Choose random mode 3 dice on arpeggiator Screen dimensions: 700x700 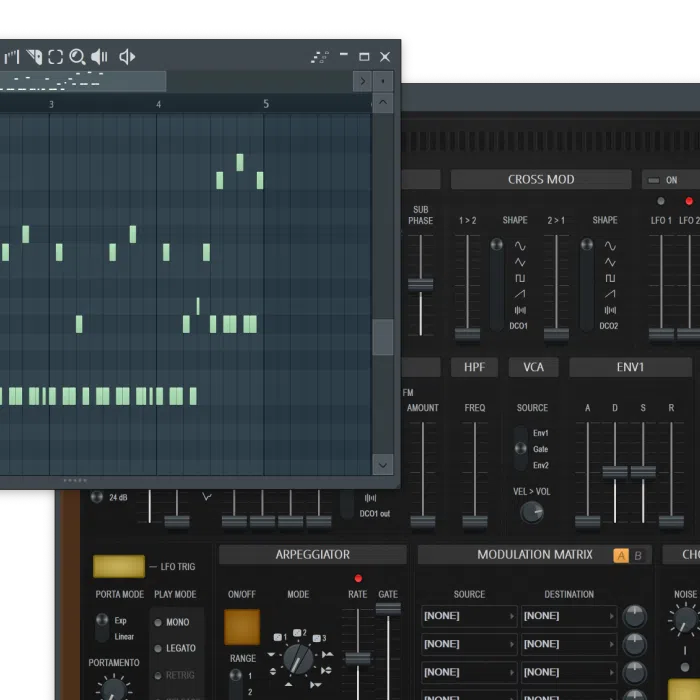[319, 638]
